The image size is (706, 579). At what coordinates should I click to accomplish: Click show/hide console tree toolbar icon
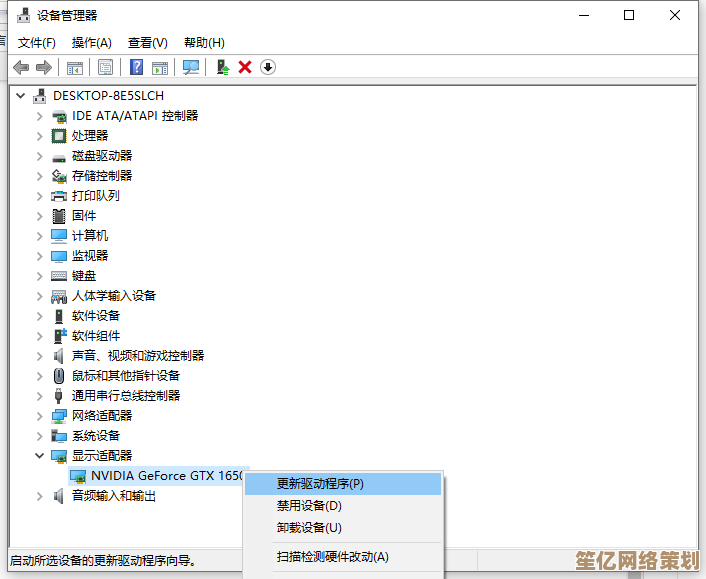pyautogui.click(x=74, y=67)
